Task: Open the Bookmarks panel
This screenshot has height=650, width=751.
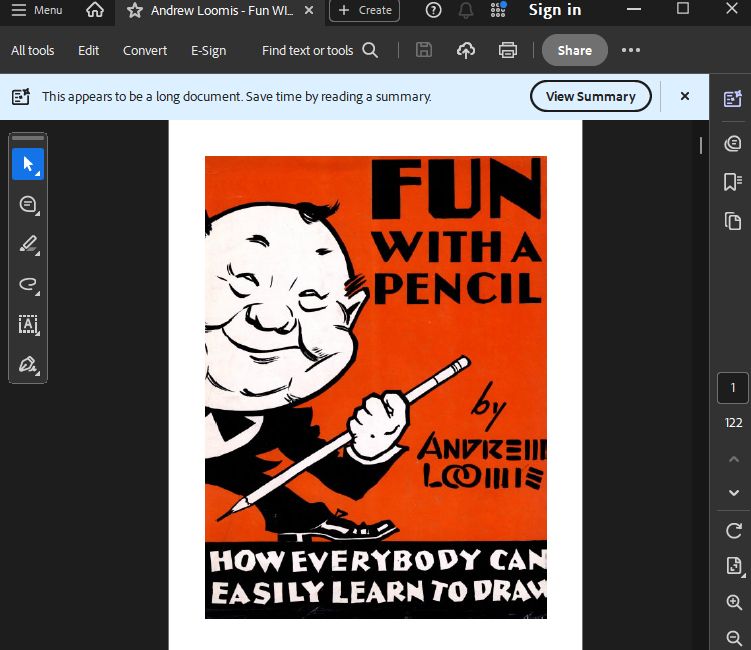Action: (x=733, y=182)
